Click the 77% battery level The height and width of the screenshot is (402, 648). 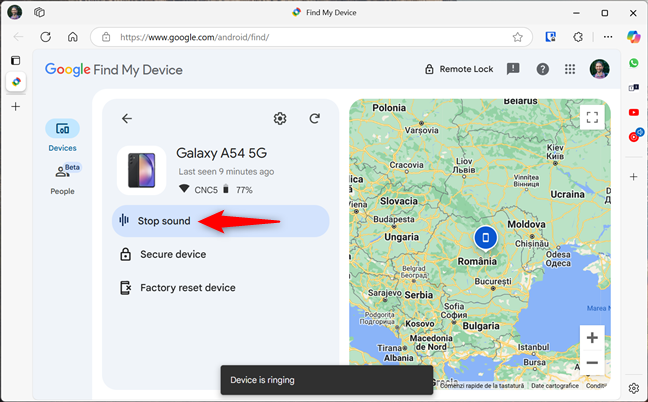click(244, 190)
